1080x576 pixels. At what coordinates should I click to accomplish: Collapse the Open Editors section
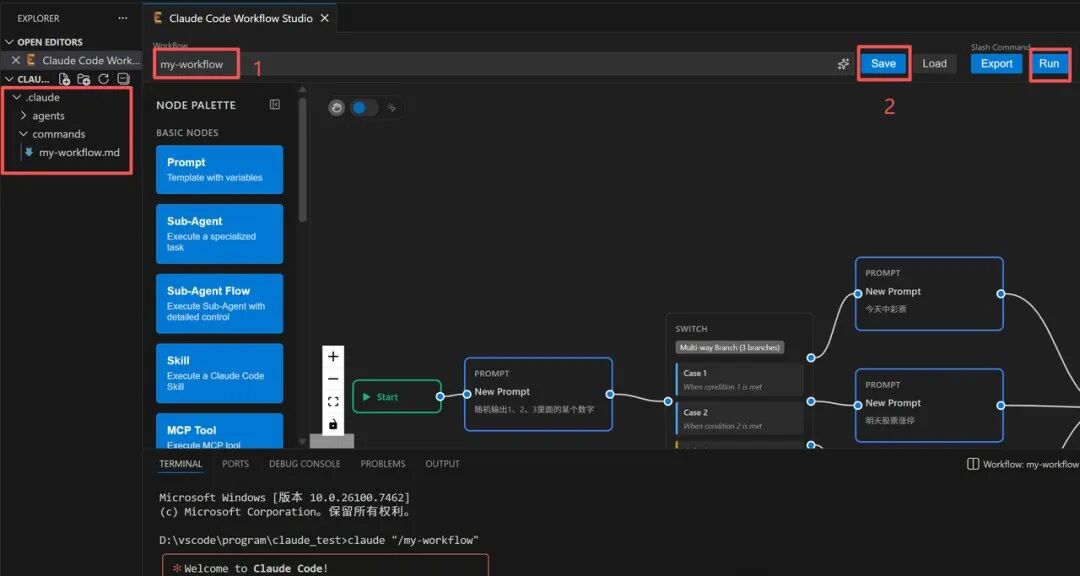[9, 42]
